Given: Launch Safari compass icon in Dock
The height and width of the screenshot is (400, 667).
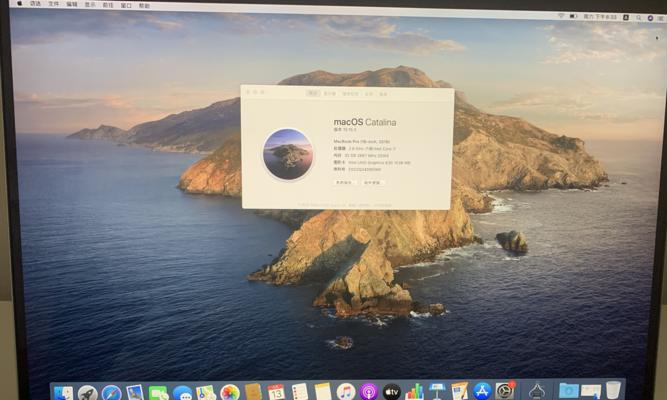Looking at the screenshot, I should (111, 393).
